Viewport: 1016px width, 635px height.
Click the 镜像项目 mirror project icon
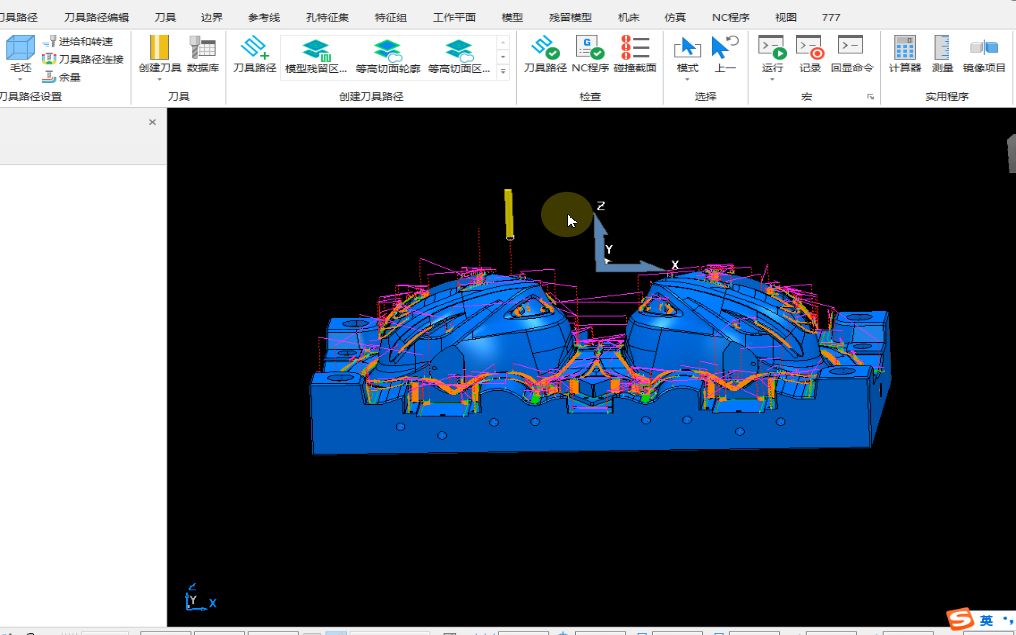coord(984,53)
